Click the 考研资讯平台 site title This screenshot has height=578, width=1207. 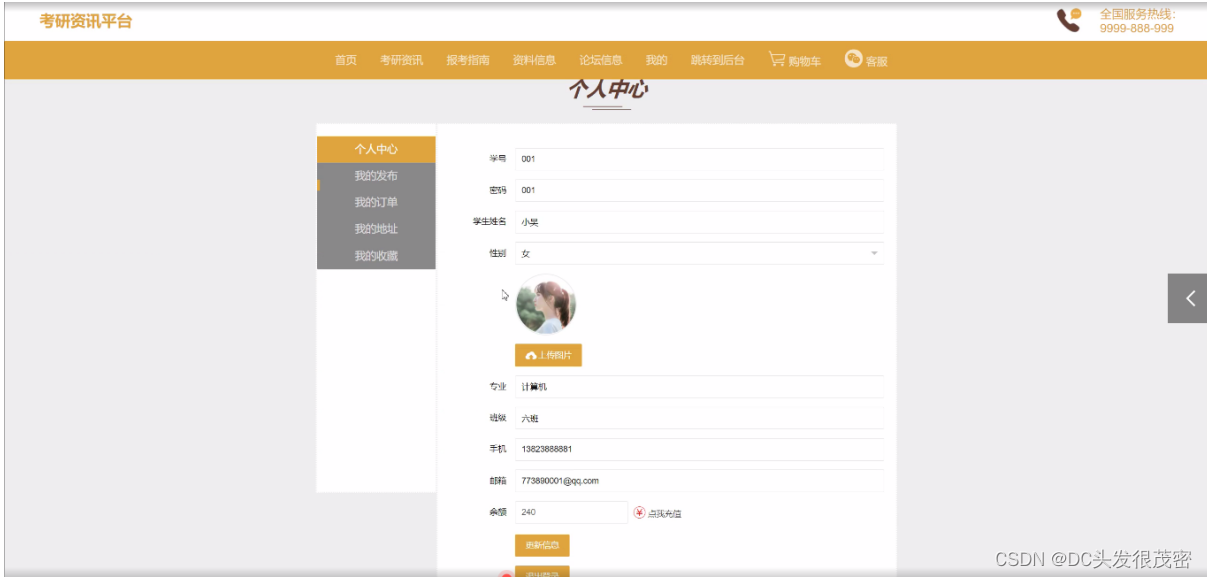[x=86, y=21]
